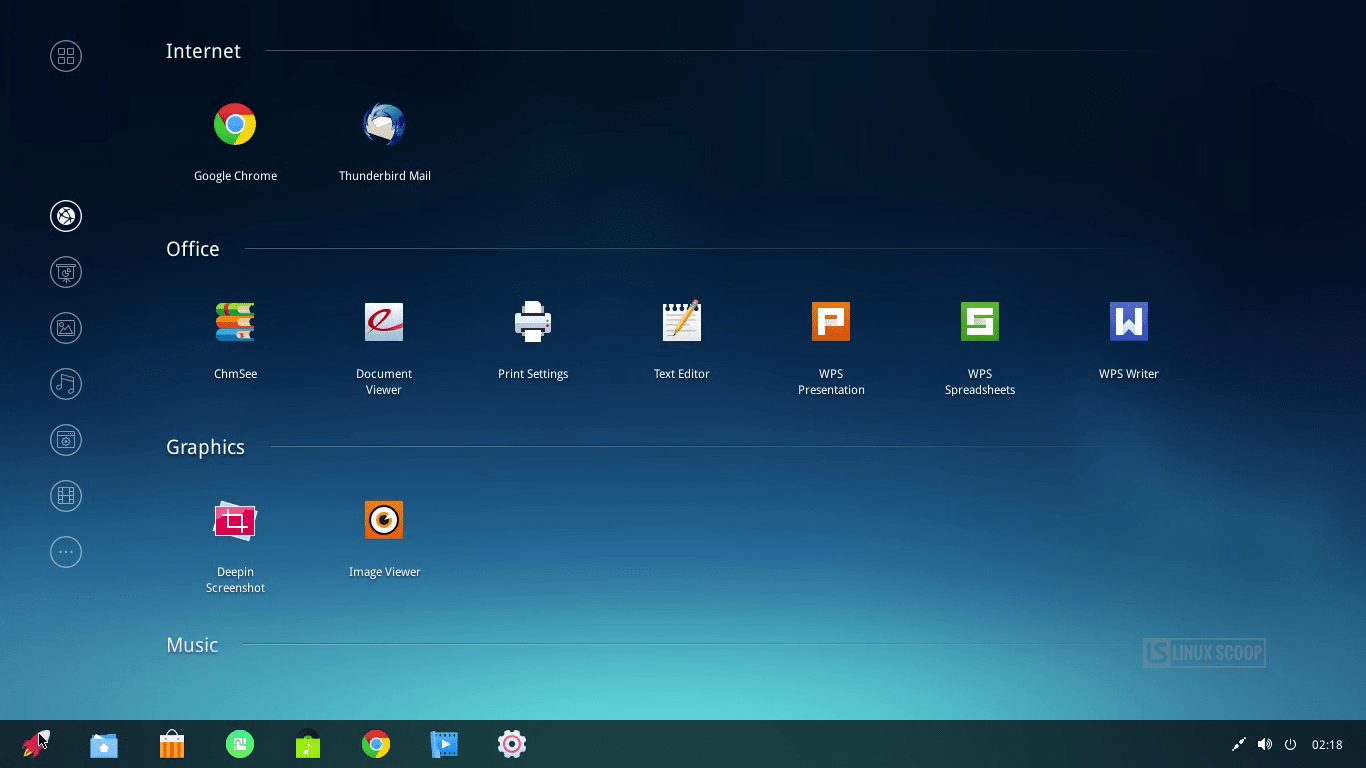Click the power button in system tray
1366x768 pixels.
click(1290, 744)
